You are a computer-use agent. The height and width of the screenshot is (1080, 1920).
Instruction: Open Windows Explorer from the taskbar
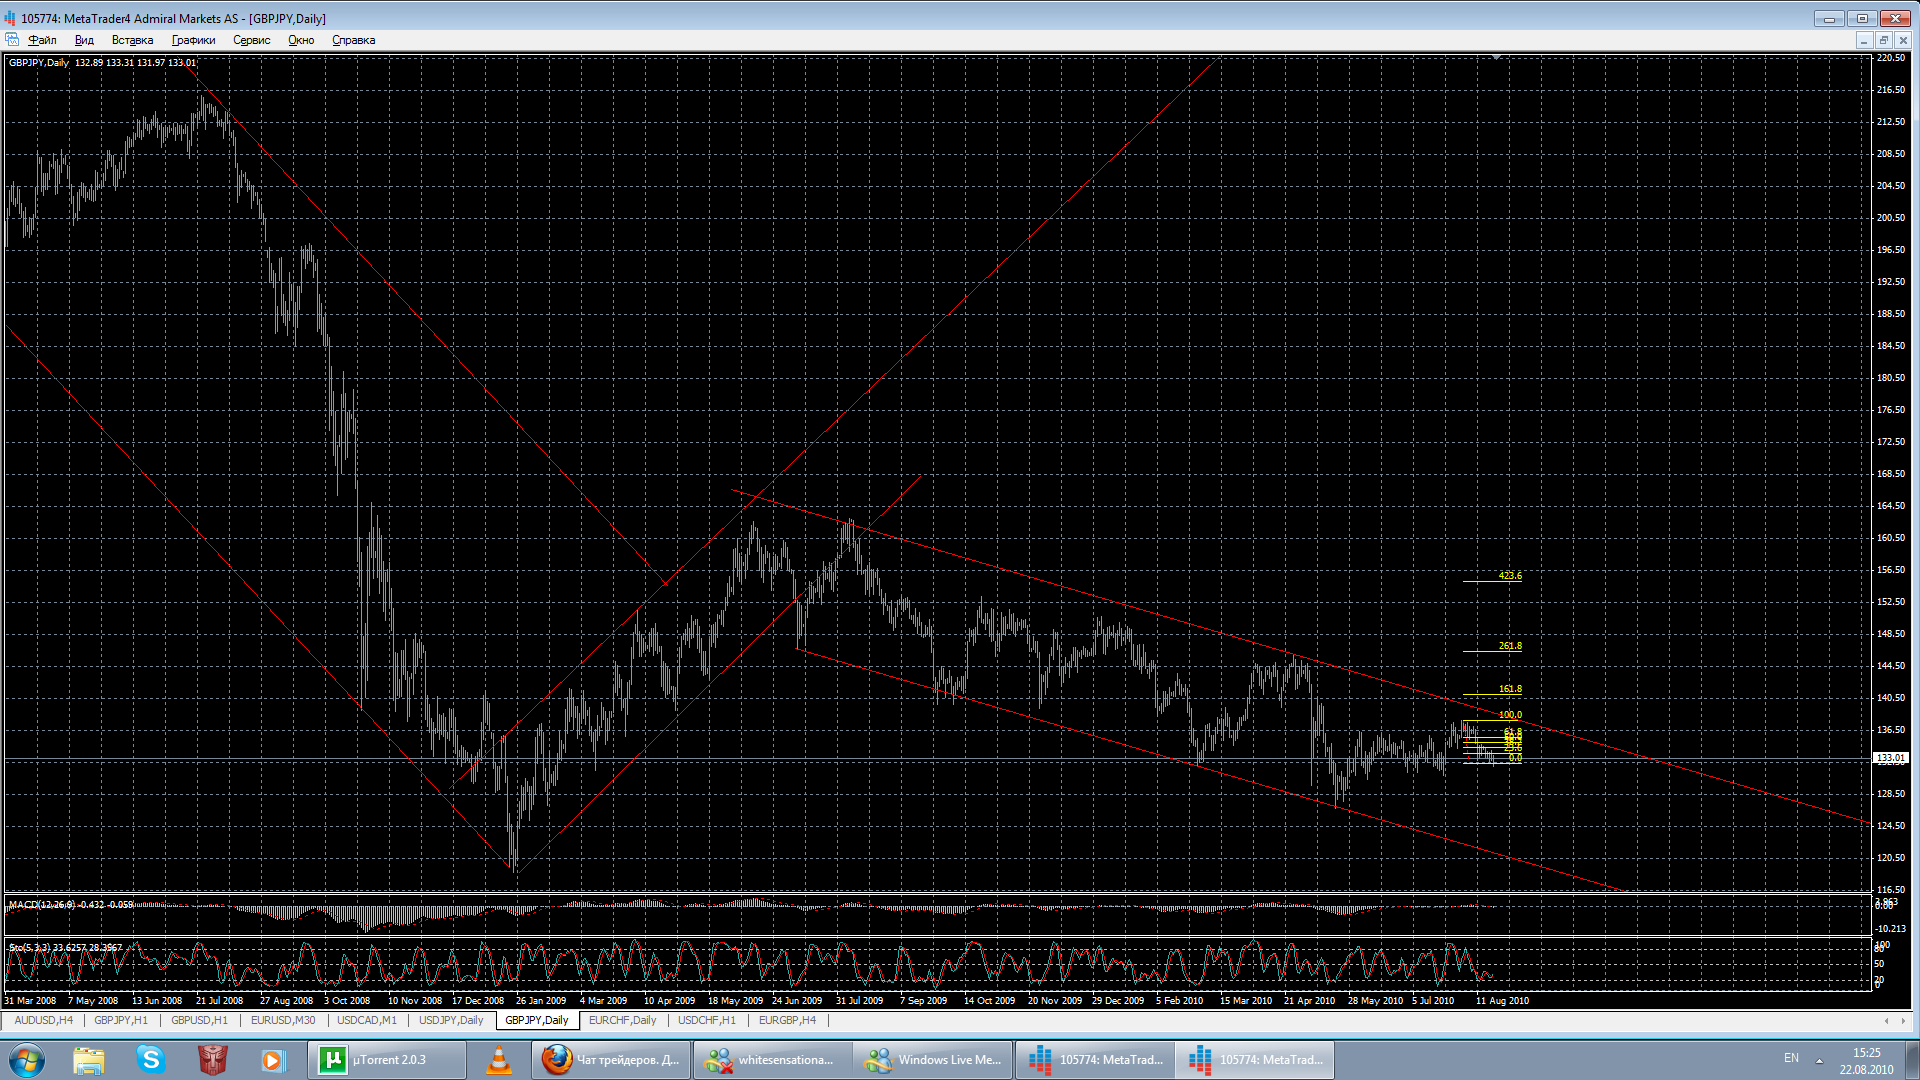(x=89, y=1059)
